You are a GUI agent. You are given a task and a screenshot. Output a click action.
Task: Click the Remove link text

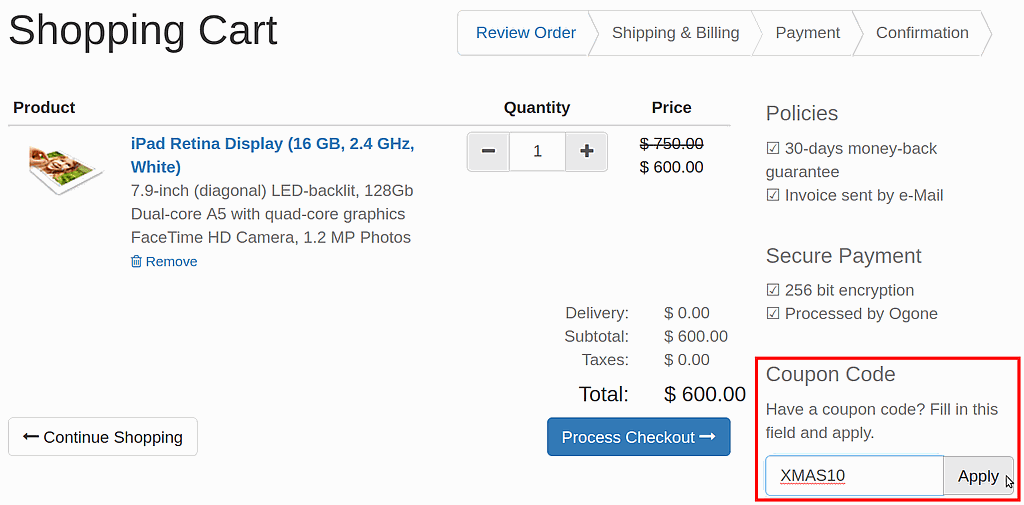172,262
